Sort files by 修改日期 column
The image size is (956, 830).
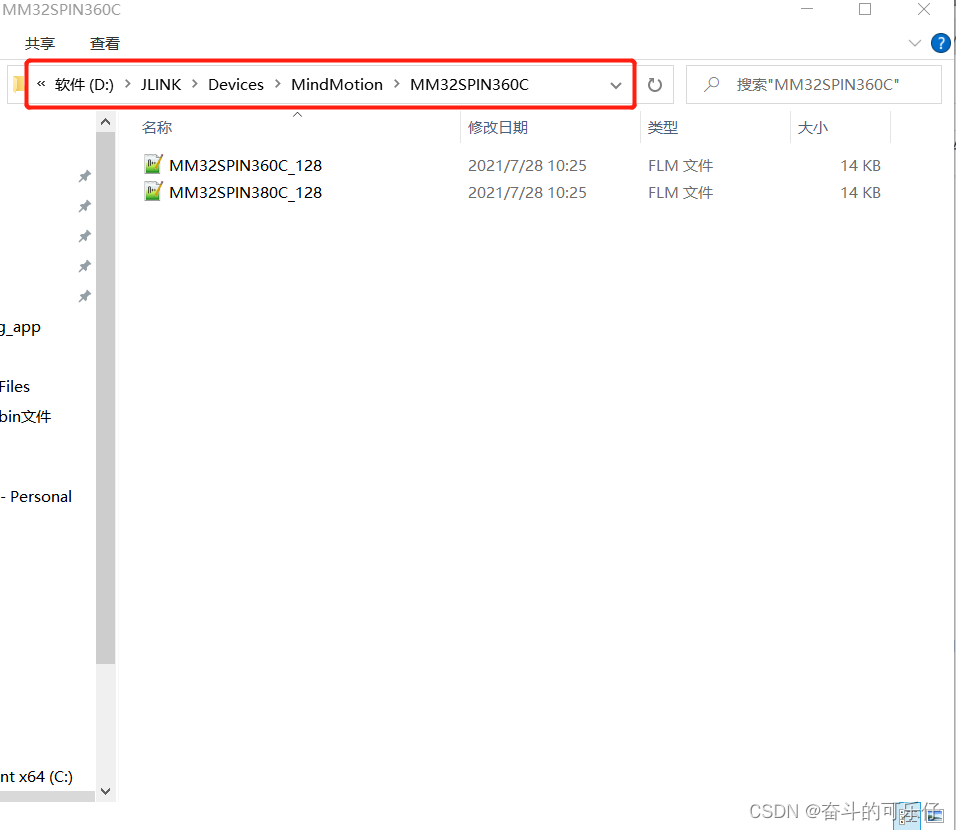pyautogui.click(x=498, y=127)
